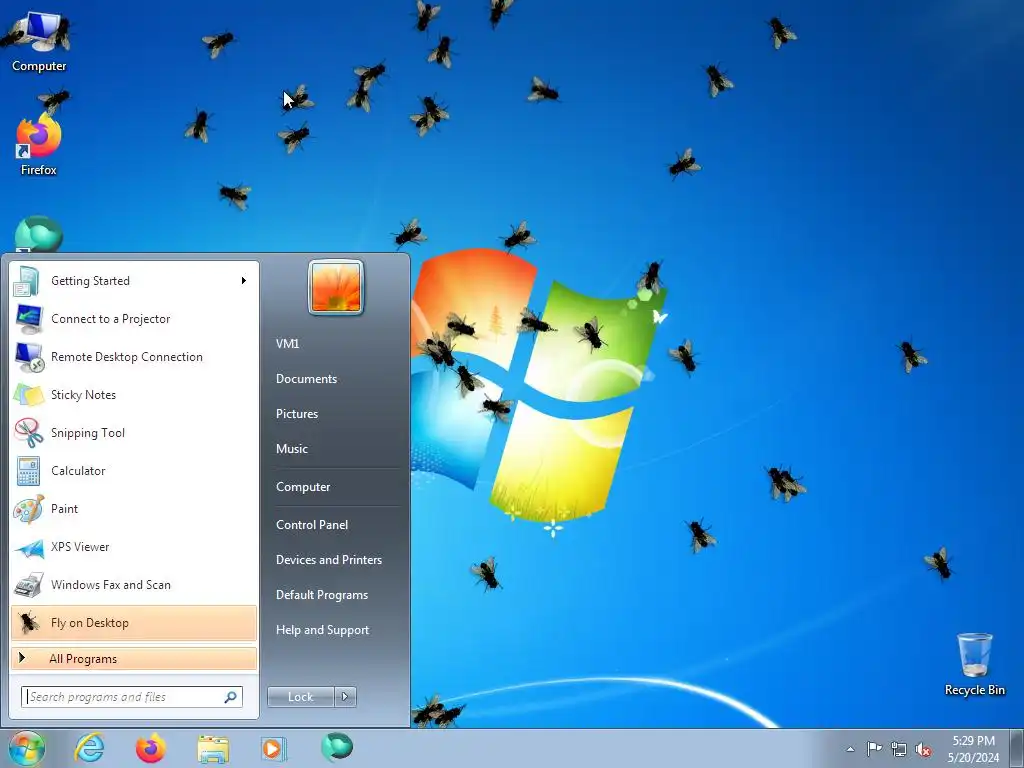Click Show desktop strip beside the taskbar clock

tap(1016, 748)
